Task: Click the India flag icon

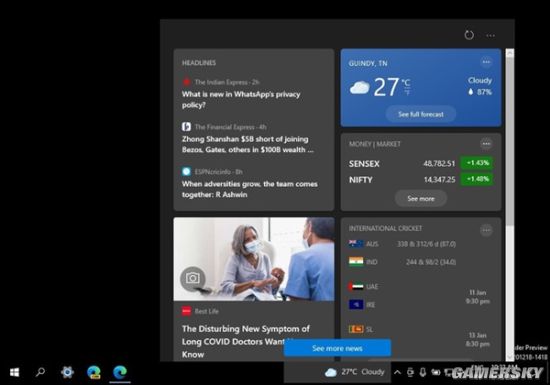Action: tap(356, 262)
